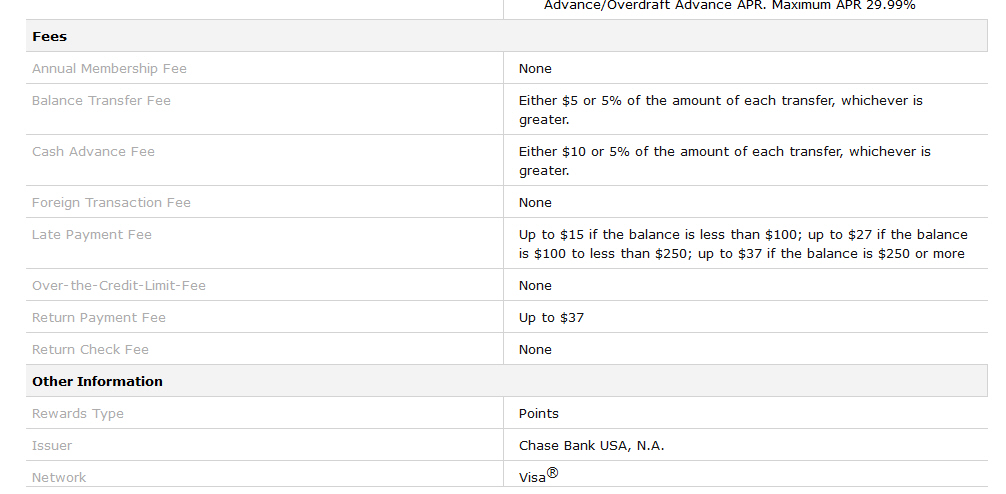
Task: Click the Maximum APR 29.99% text
Action: pos(842,5)
